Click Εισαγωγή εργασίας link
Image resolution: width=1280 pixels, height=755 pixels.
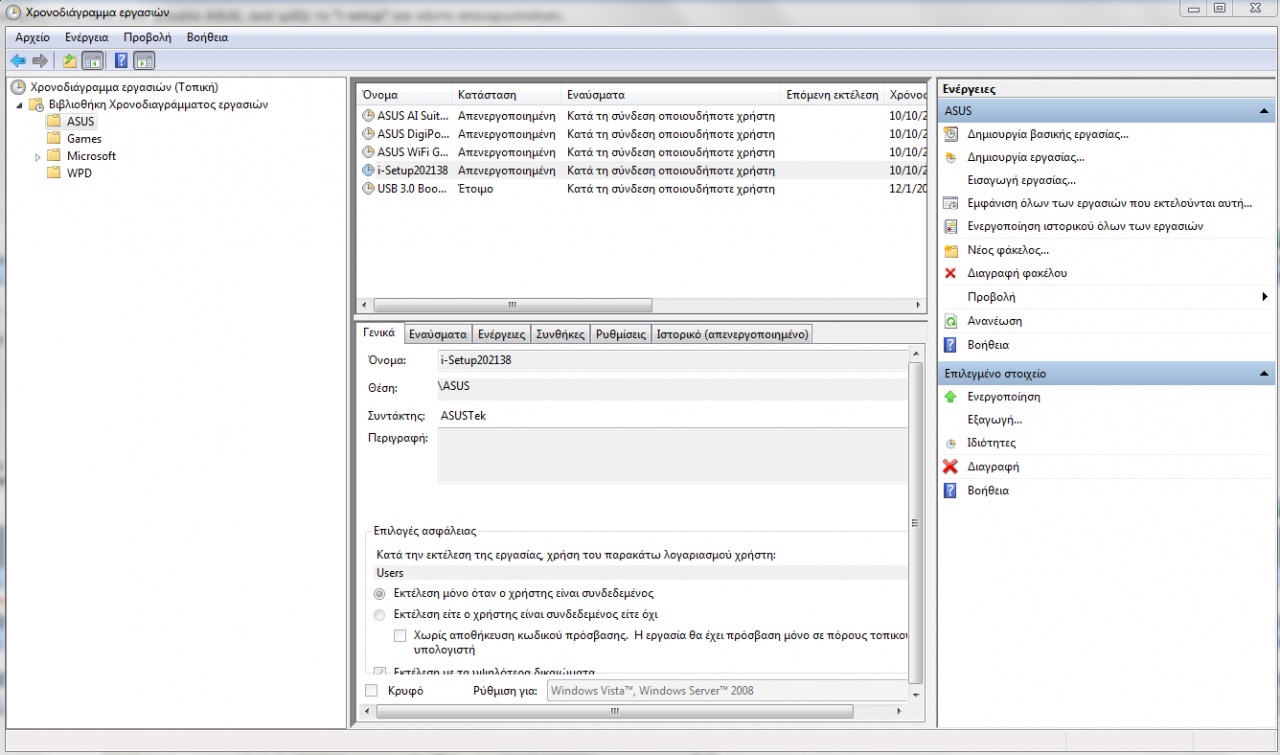tap(1022, 180)
